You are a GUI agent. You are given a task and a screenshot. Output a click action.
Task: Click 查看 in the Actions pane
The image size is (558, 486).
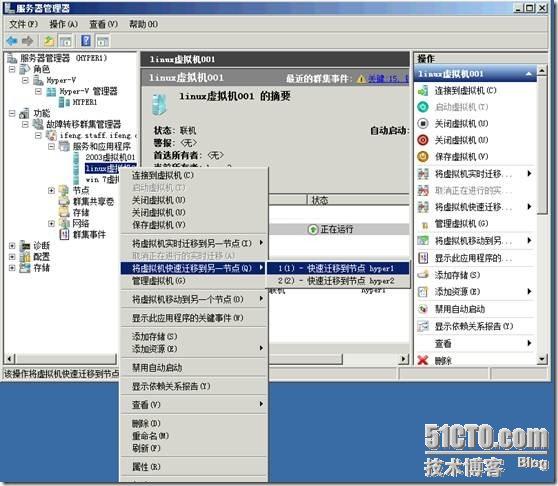tap(443, 343)
